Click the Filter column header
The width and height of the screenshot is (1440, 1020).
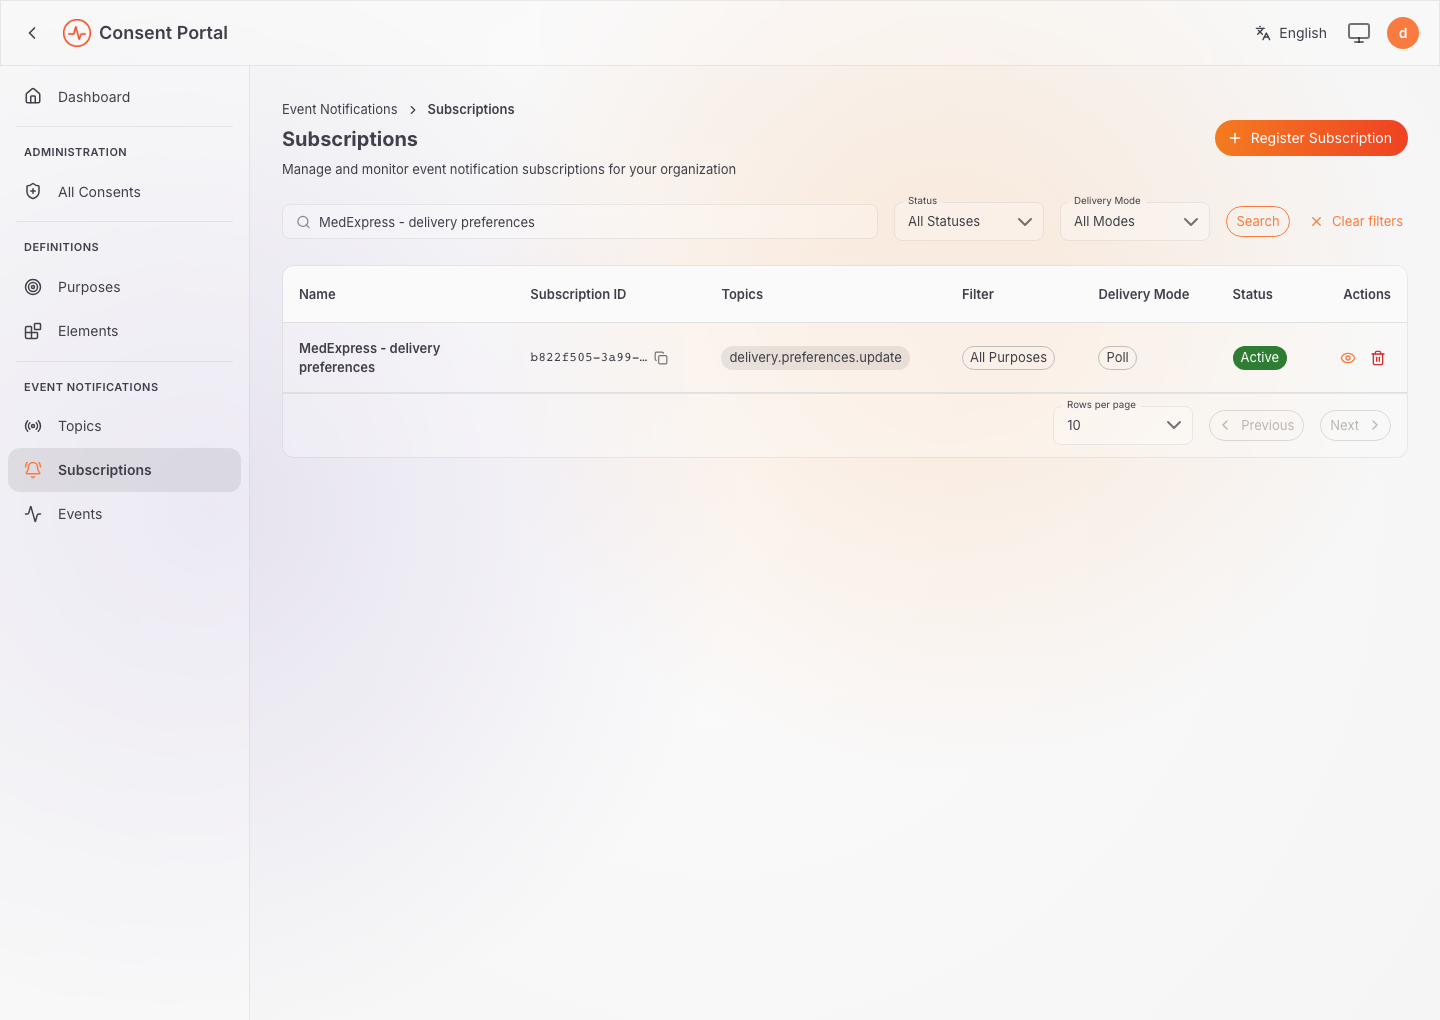pyautogui.click(x=978, y=294)
